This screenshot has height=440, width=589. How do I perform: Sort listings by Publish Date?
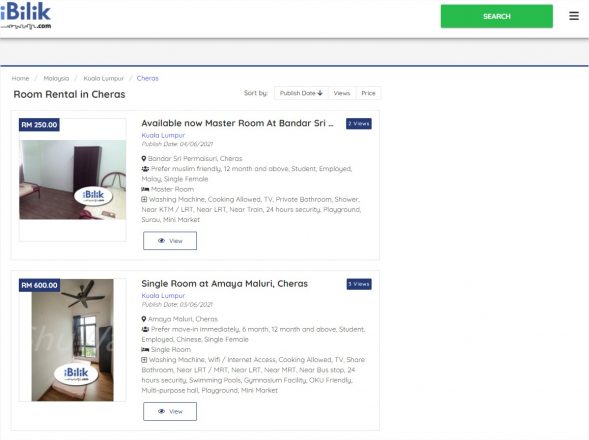(x=301, y=93)
